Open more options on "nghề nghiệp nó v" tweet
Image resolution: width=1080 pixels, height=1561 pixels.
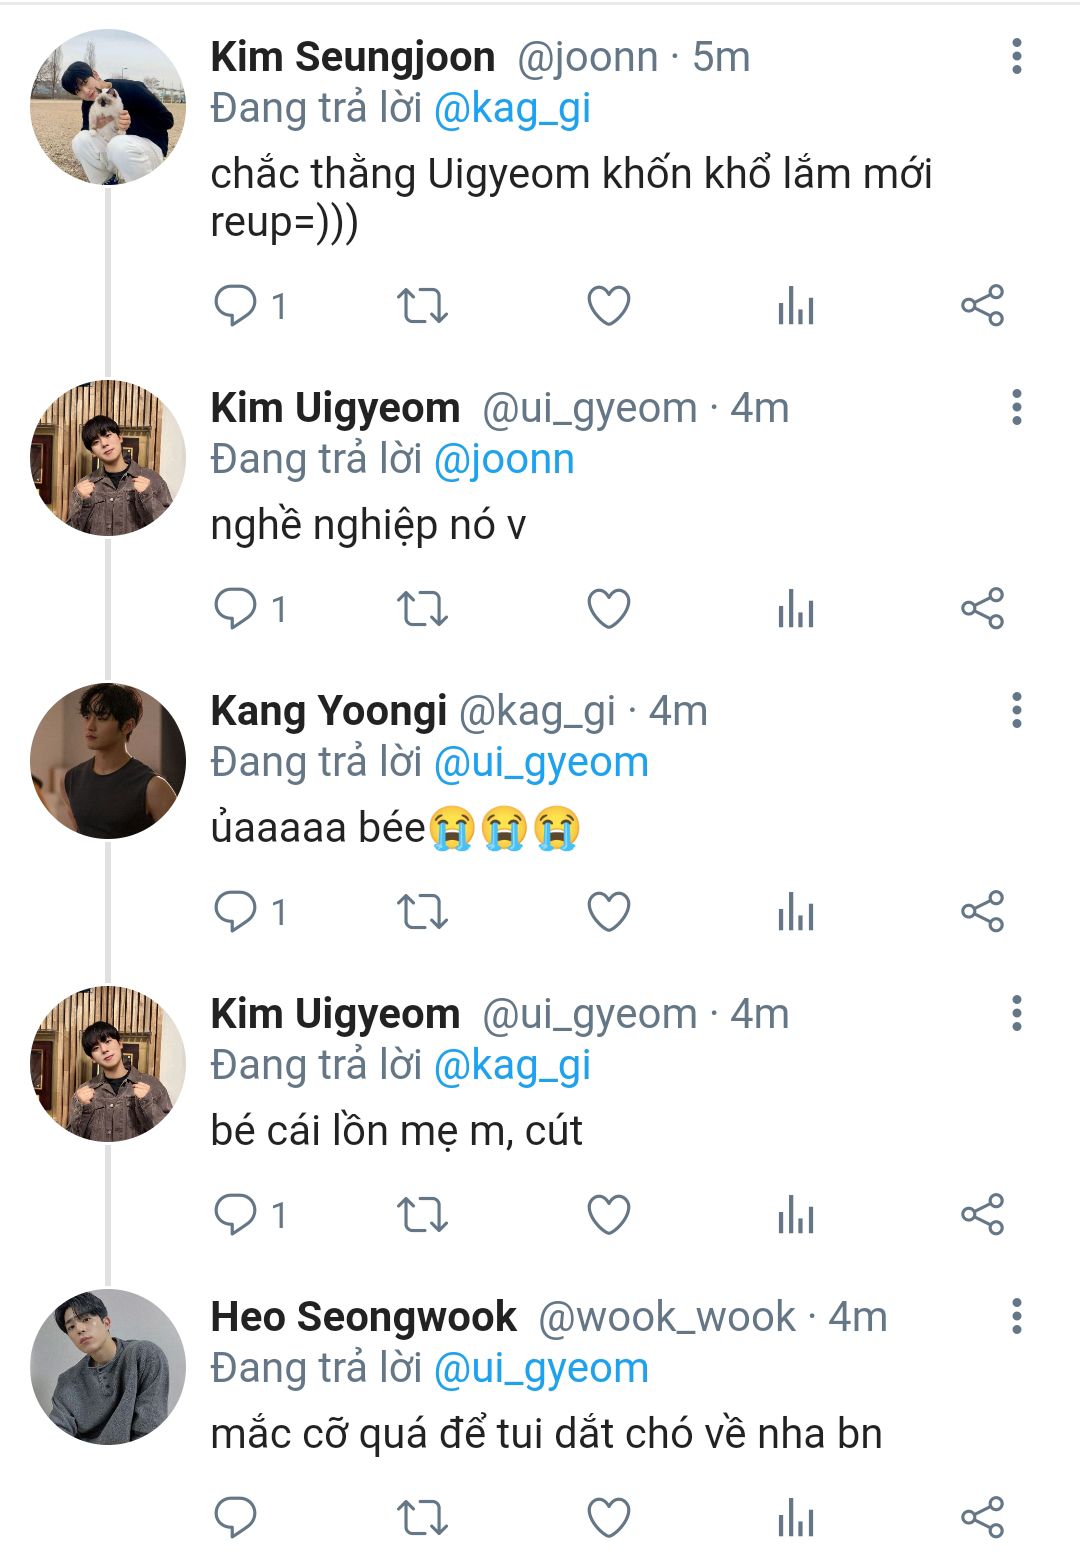pos(1016,408)
